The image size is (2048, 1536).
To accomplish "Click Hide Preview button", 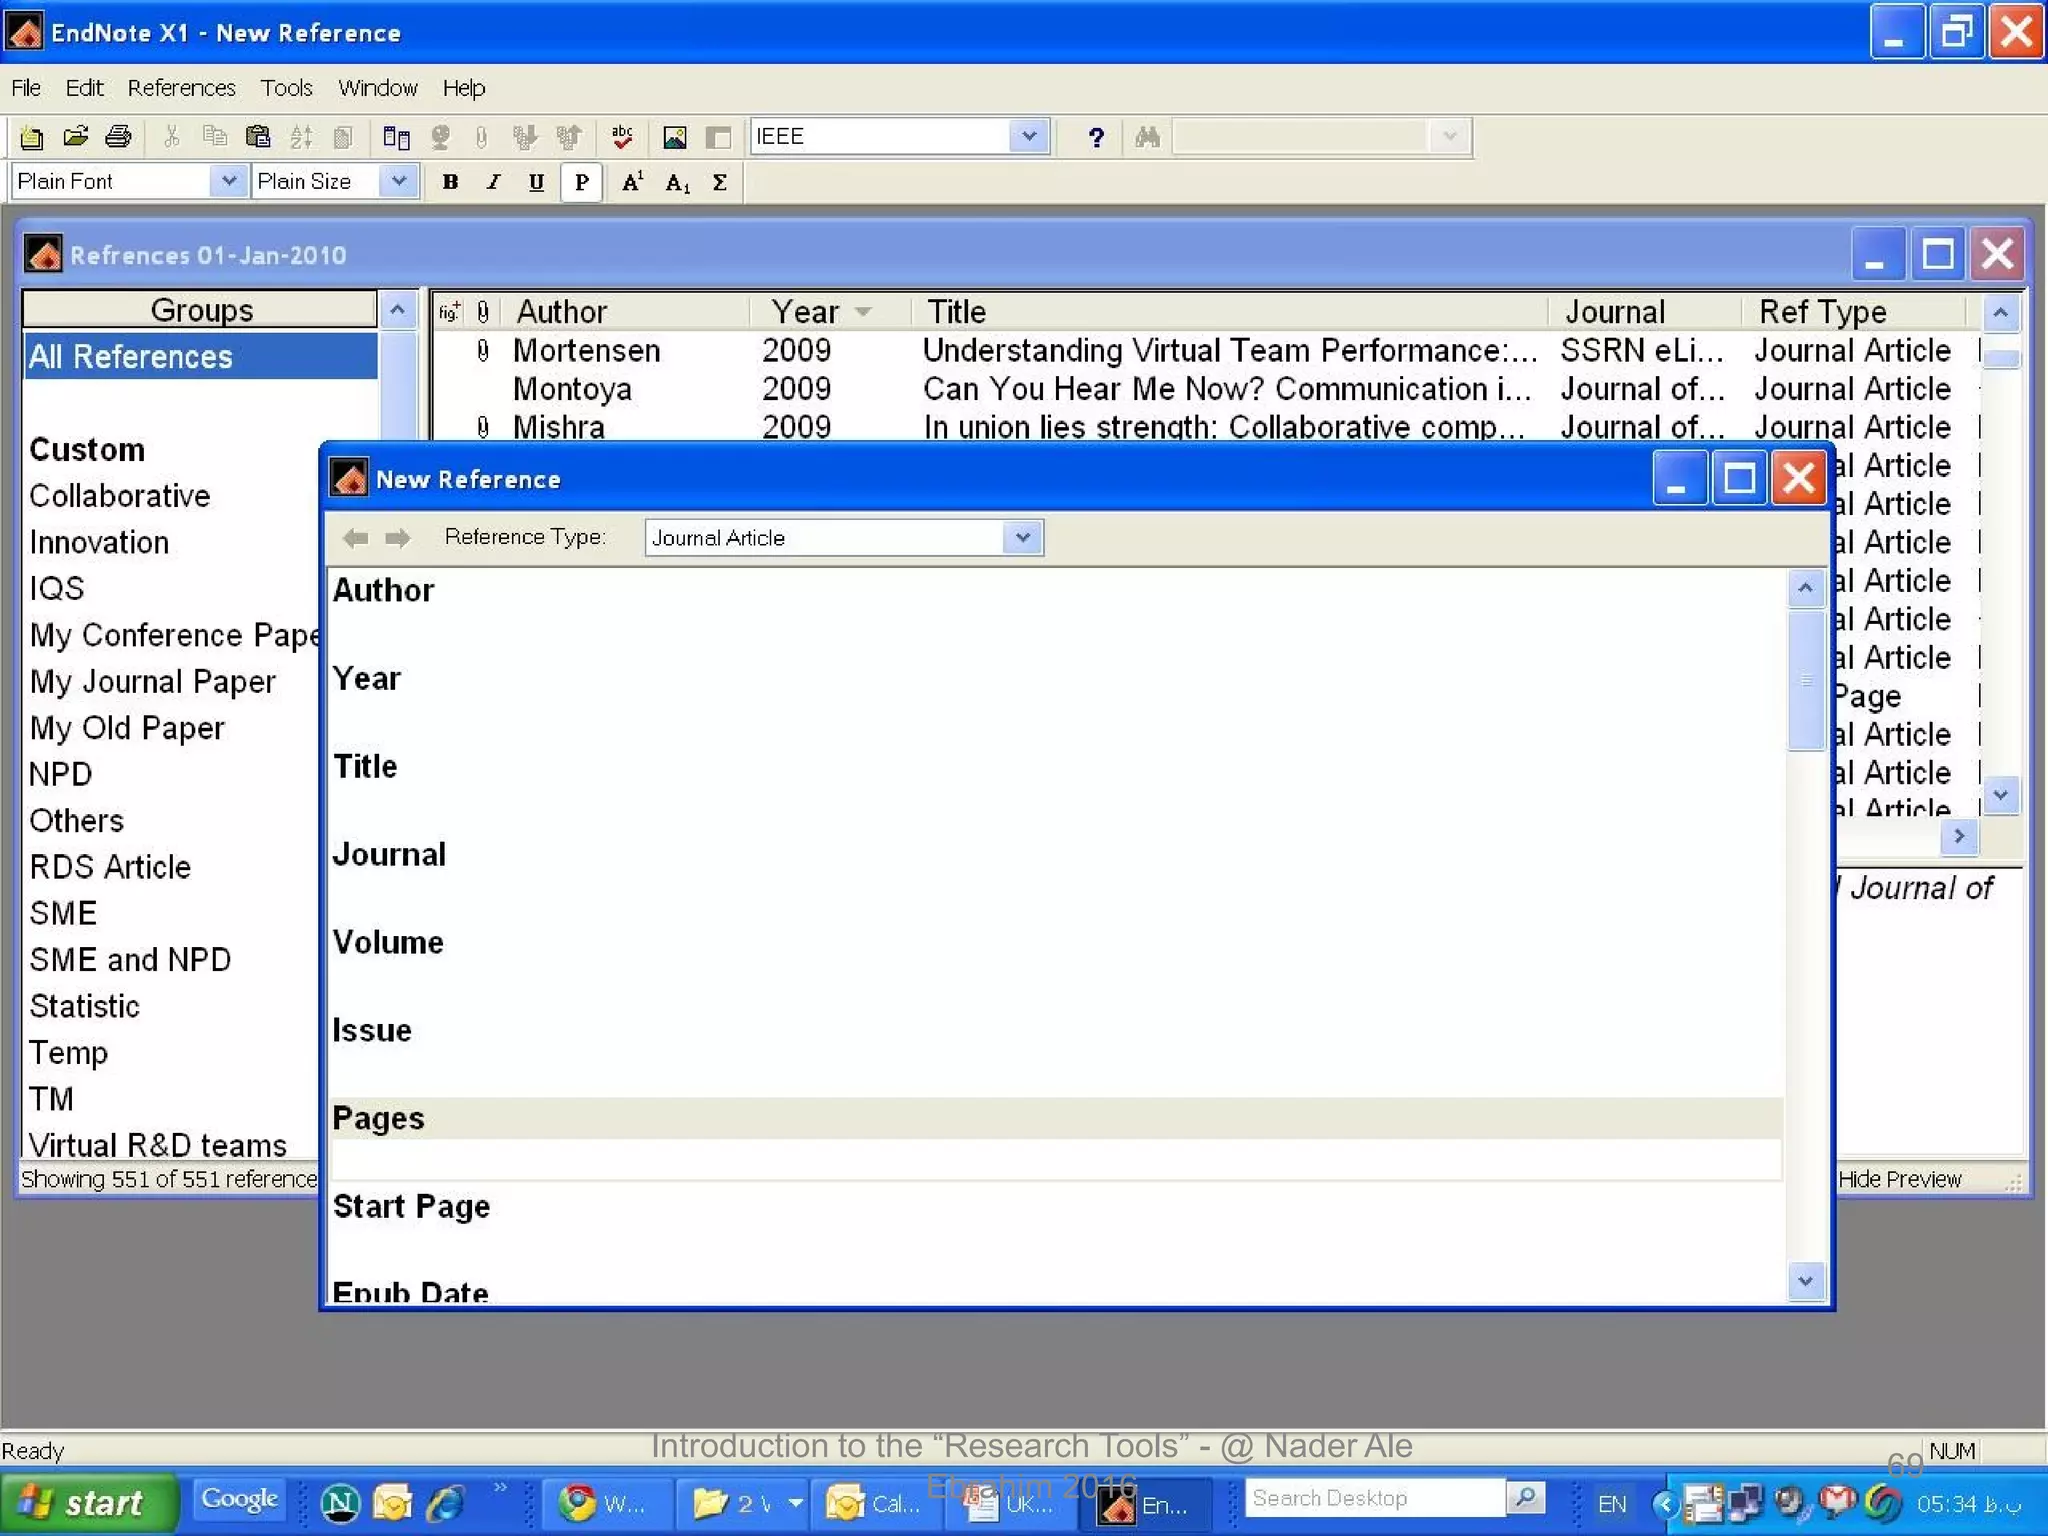I will [x=1899, y=1179].
